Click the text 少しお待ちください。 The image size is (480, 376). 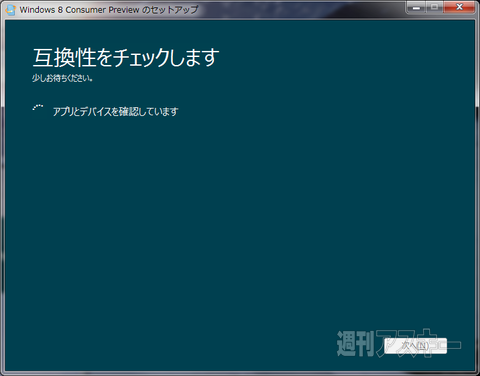pos(62,78)
